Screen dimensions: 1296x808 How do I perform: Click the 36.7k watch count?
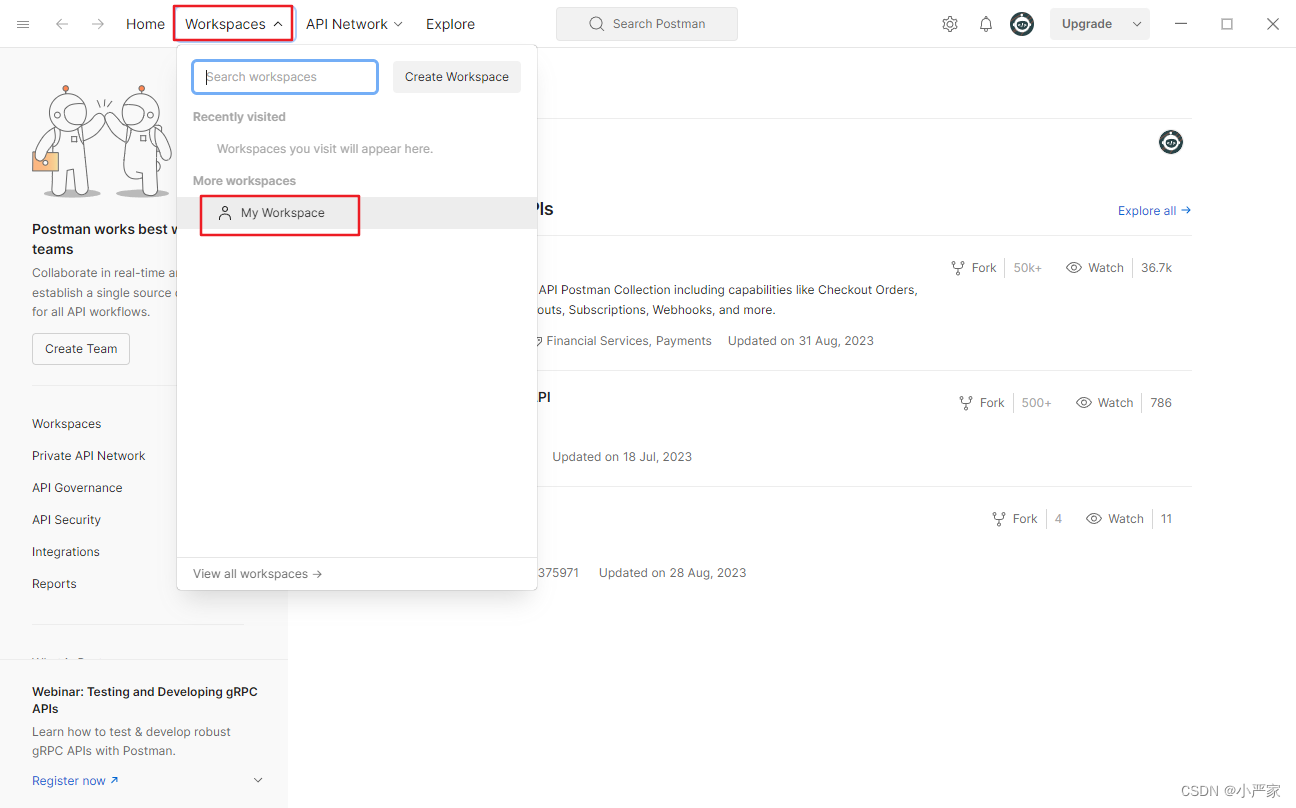[1156, 268]
